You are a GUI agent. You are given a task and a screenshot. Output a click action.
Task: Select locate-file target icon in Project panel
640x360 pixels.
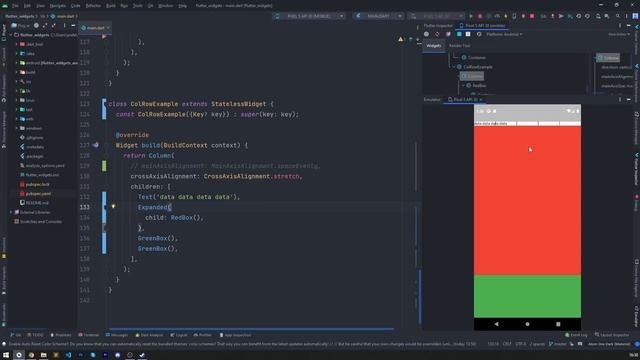coord(36,25)
